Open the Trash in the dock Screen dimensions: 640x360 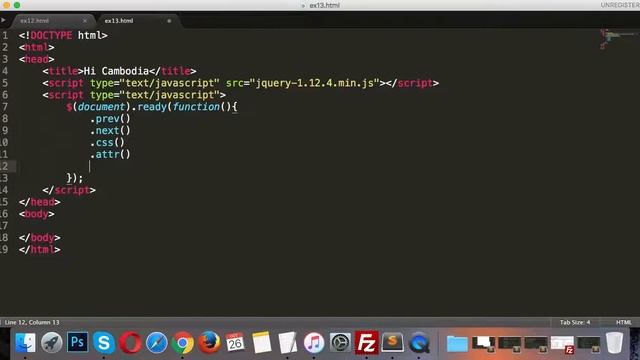[614, 342]
